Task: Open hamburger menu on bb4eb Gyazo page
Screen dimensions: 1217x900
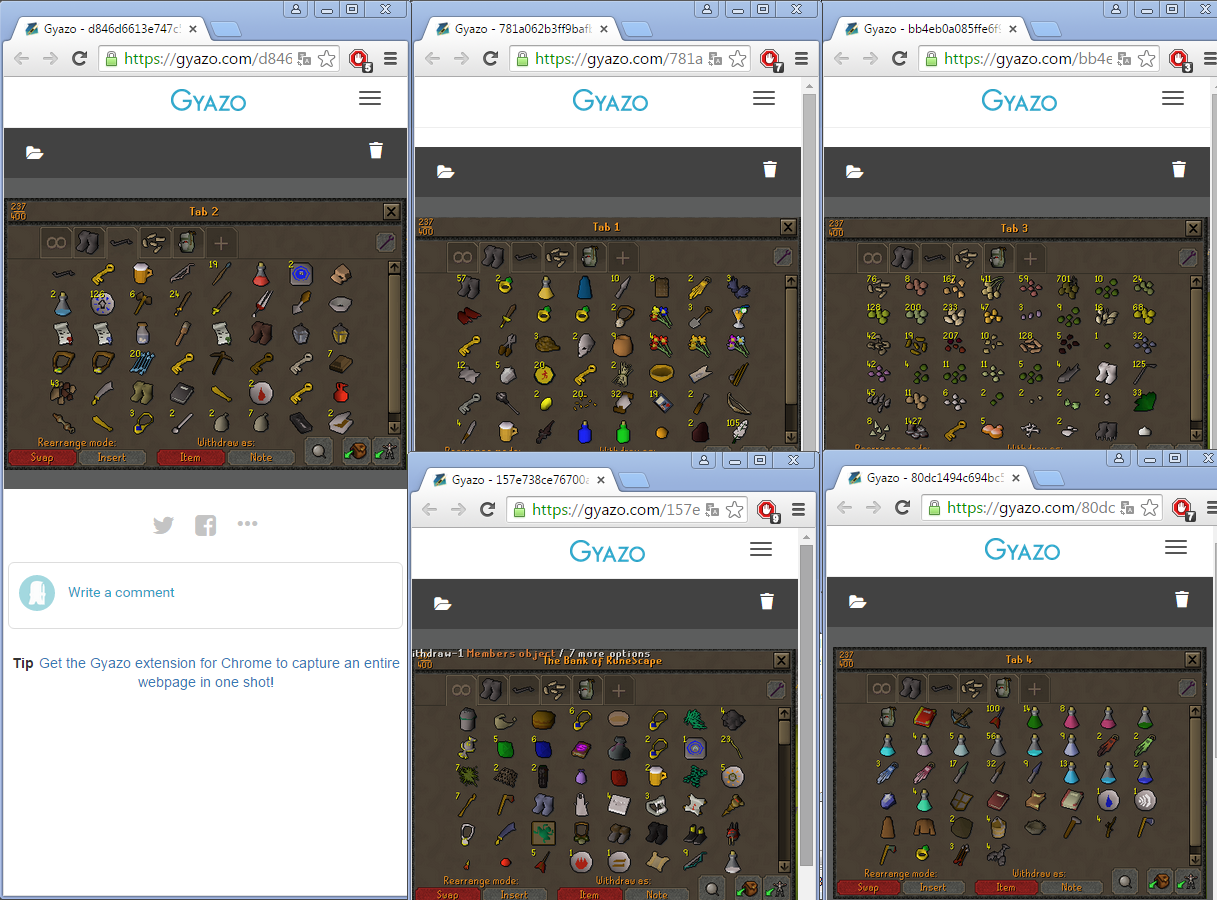Action: [1173, 98]
